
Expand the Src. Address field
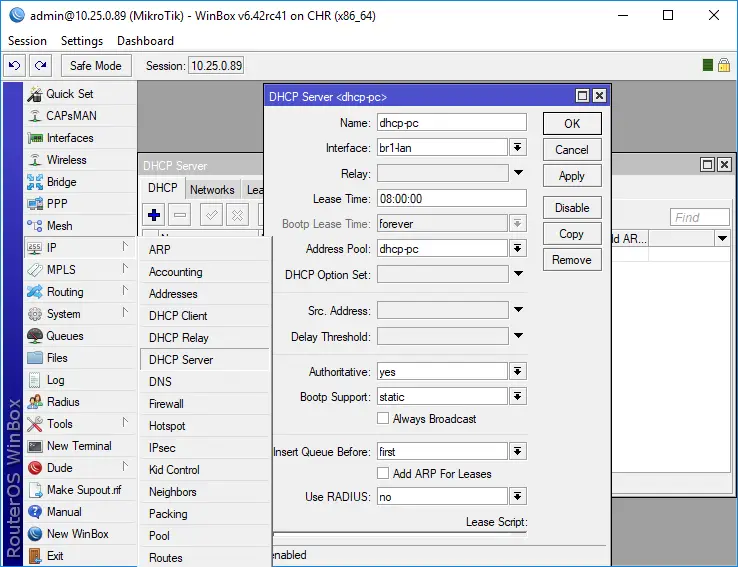[x=518, y=310]
